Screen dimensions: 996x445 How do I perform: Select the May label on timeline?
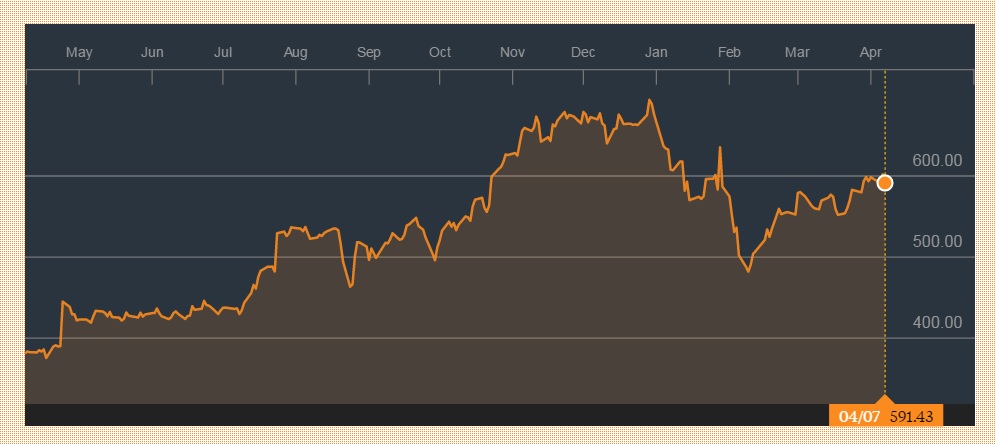point(79,52)
